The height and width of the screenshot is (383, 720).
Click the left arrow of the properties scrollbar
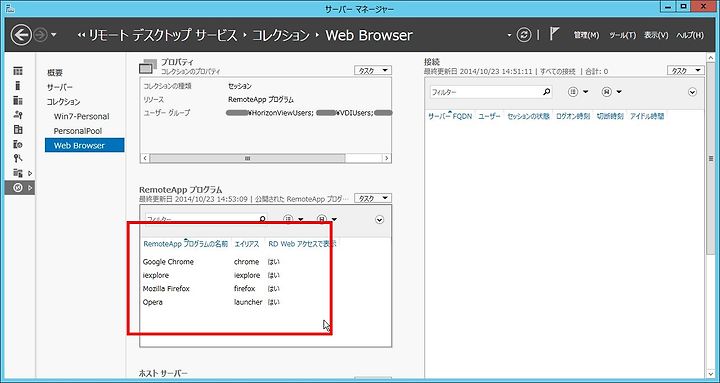coord(145,158)
